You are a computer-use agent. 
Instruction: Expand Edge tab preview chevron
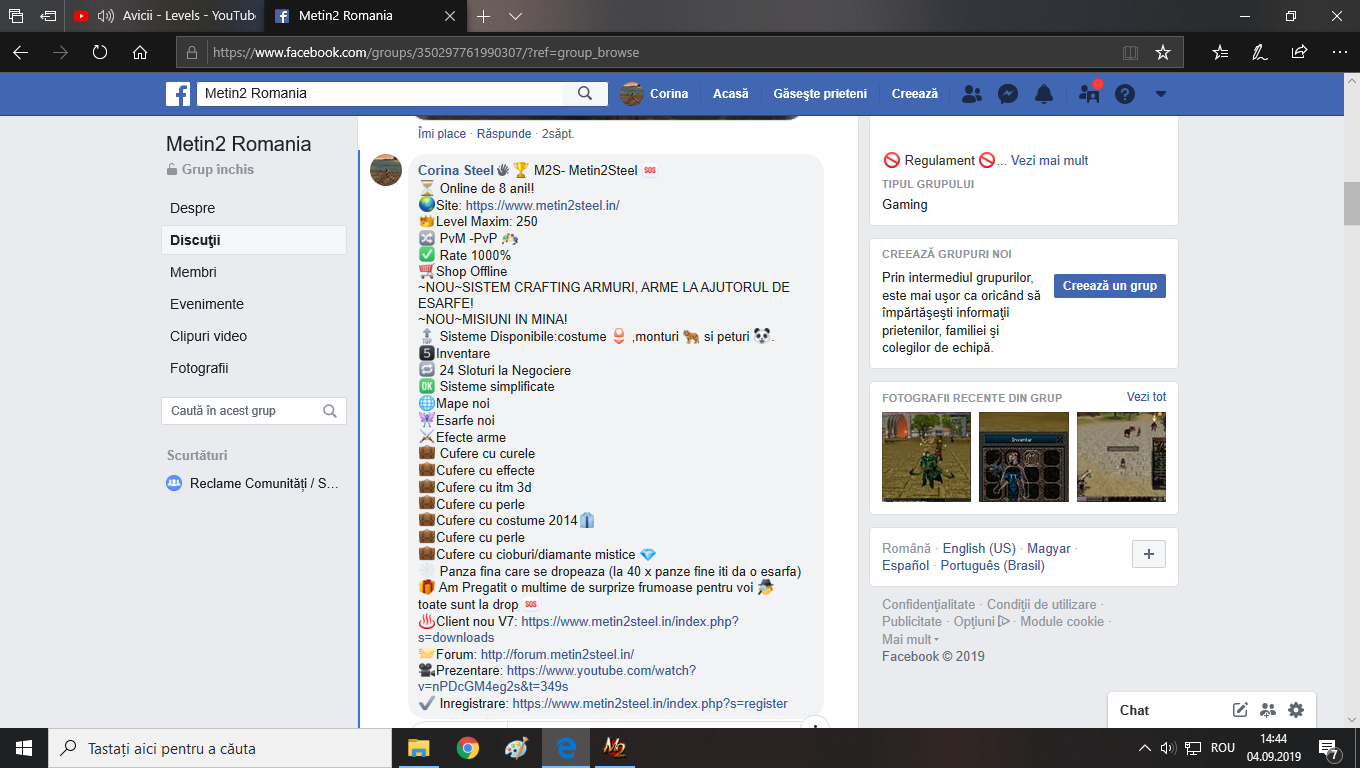[x=516, y=16]
